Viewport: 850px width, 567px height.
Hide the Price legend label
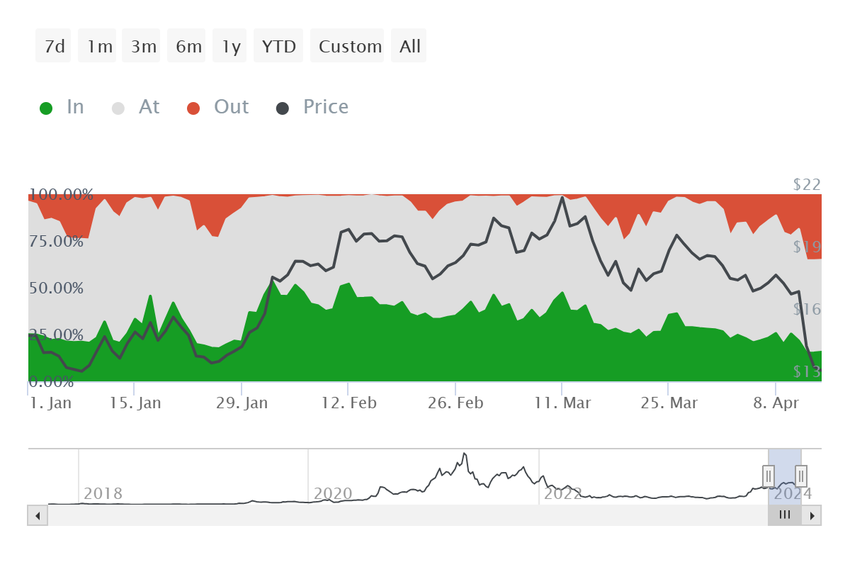coord(326,107)
